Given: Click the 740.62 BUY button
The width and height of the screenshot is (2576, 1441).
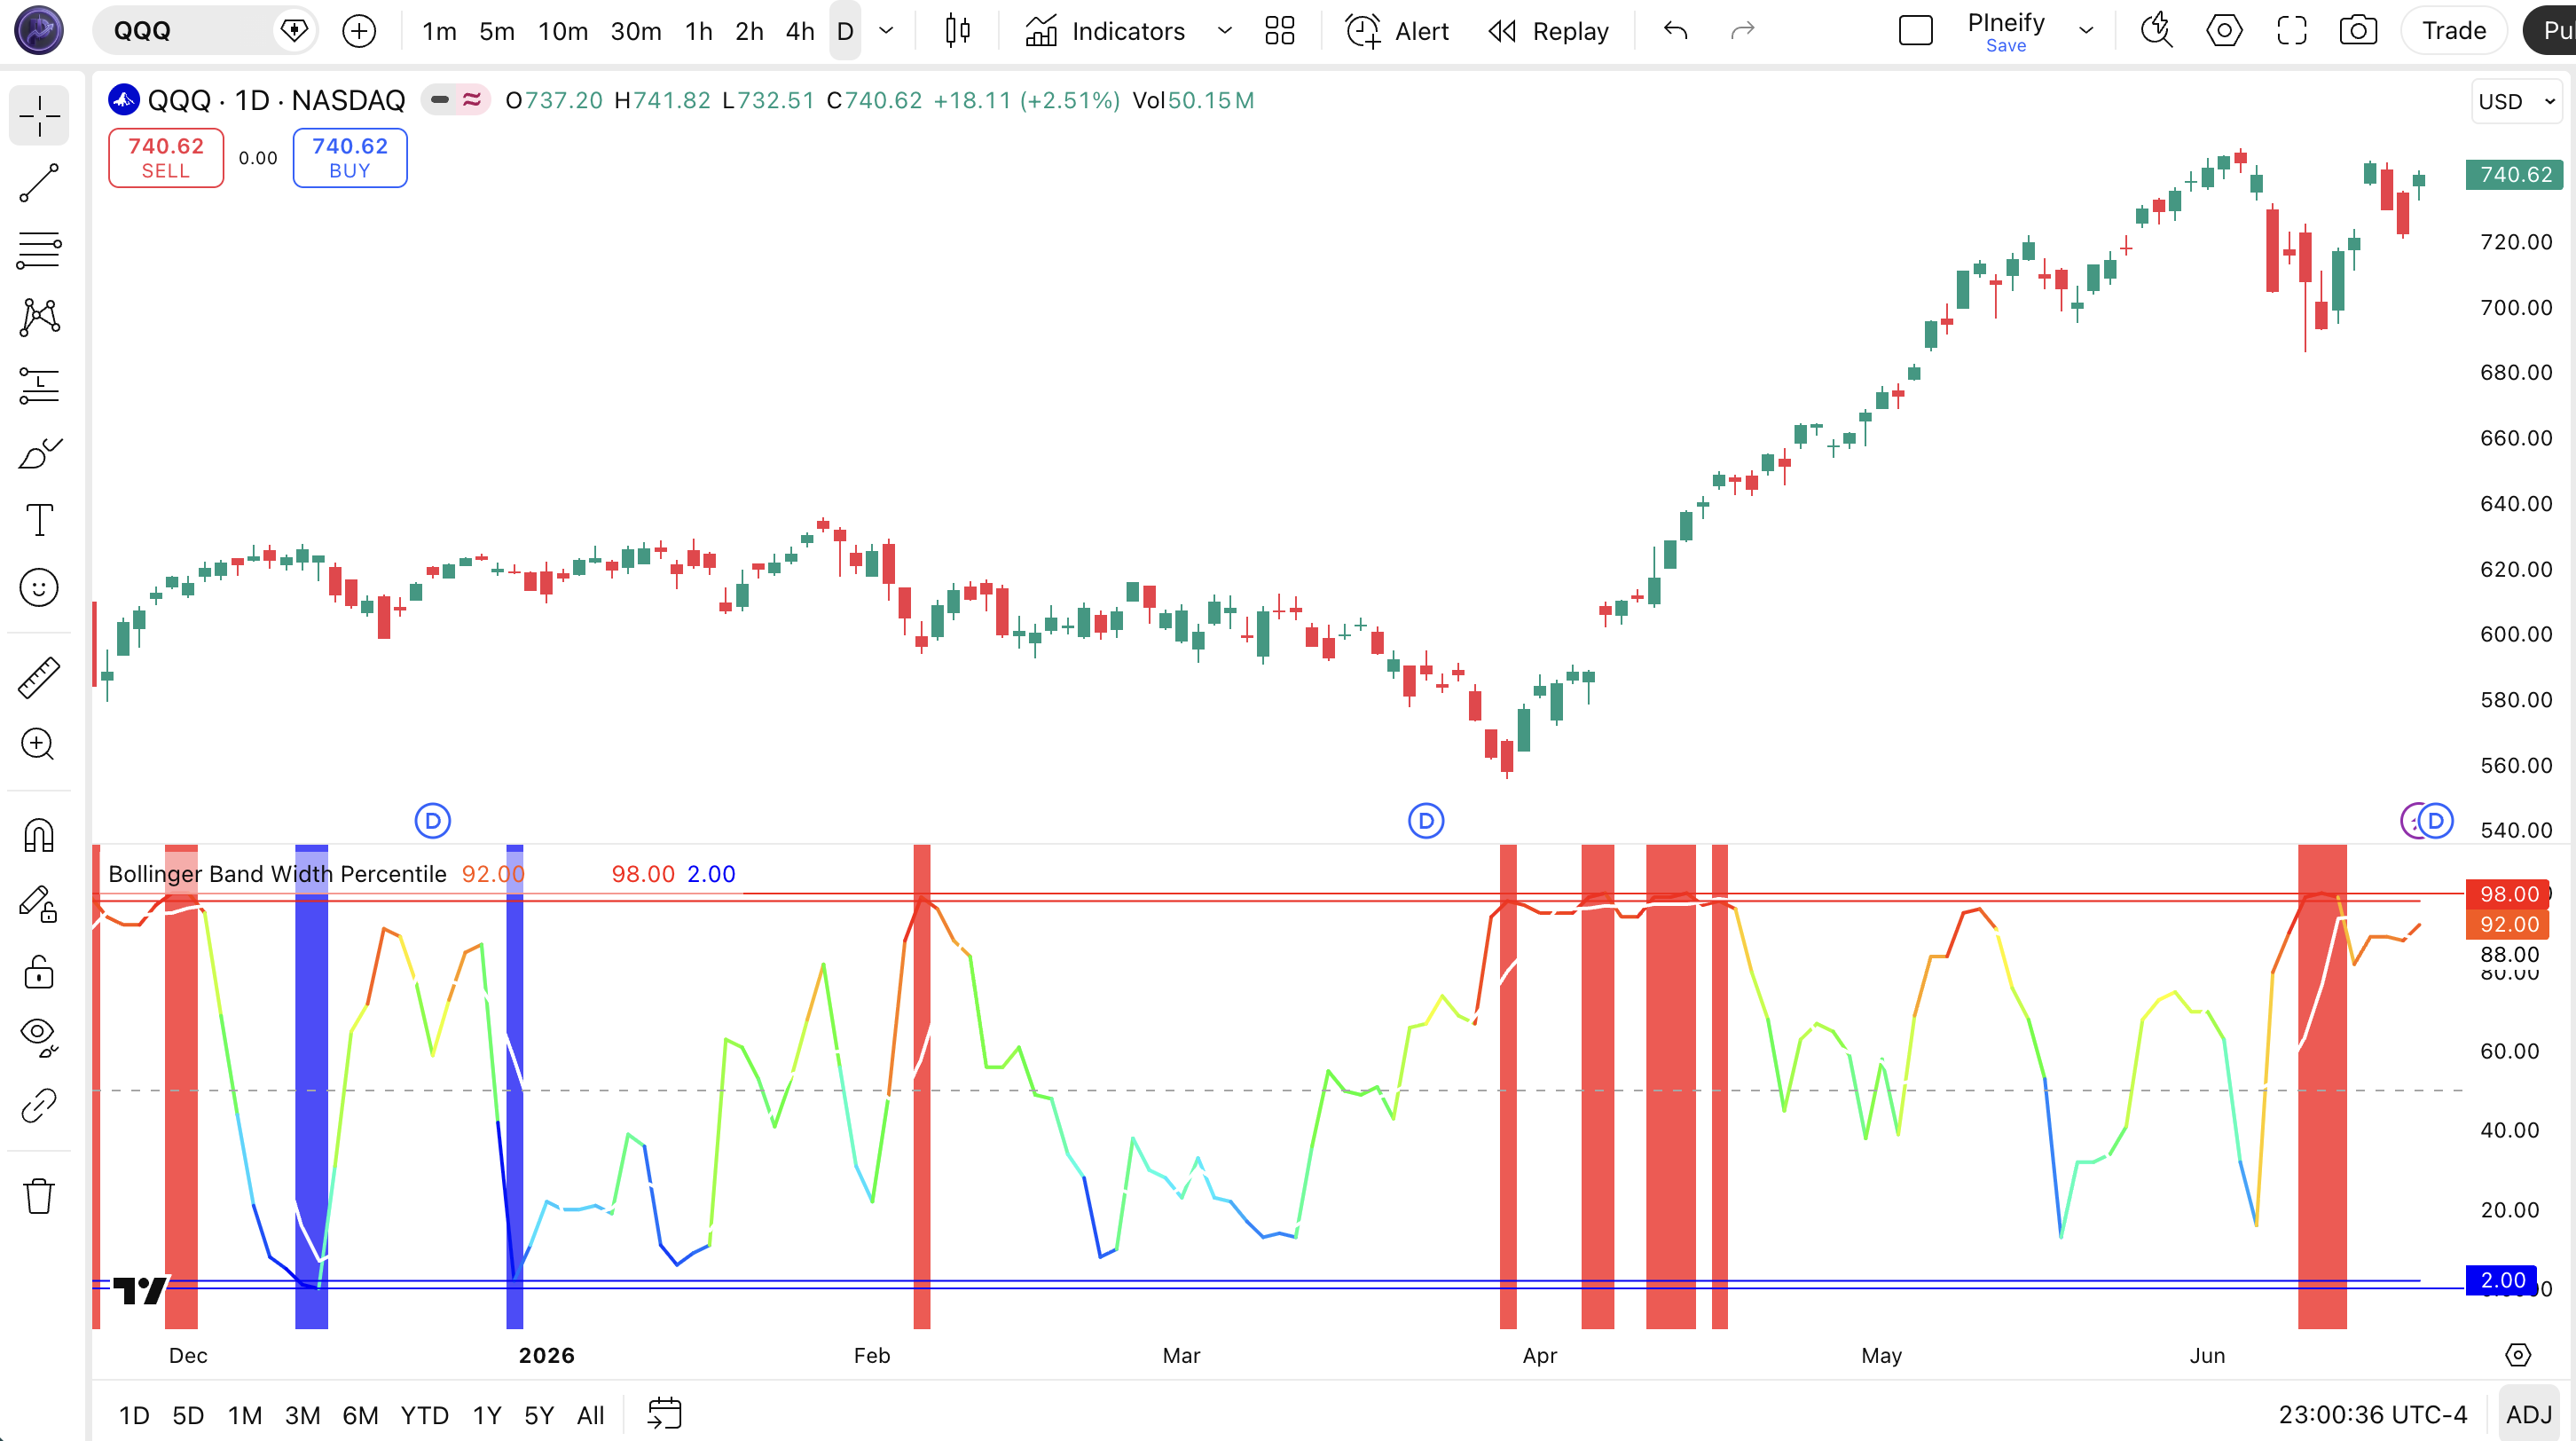Looking at the screenshot, I should [x=350, y=158].
